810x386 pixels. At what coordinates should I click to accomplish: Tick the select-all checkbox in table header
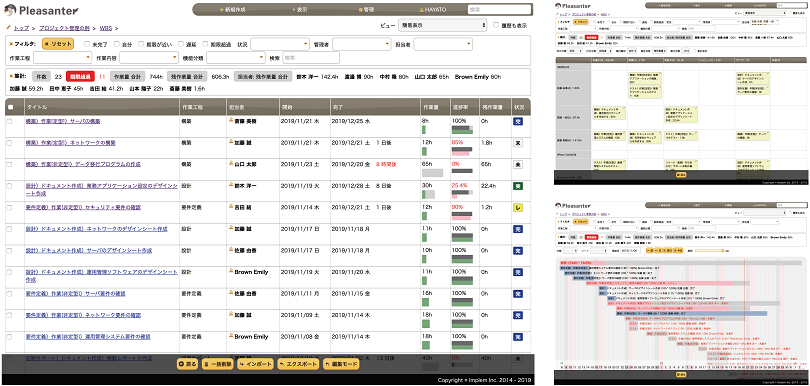point(10,107)
